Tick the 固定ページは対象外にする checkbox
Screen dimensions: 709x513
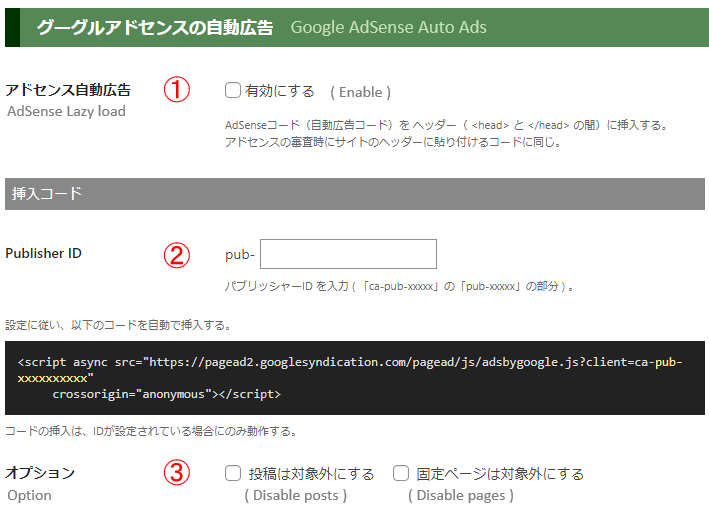(x=401, y=473)
